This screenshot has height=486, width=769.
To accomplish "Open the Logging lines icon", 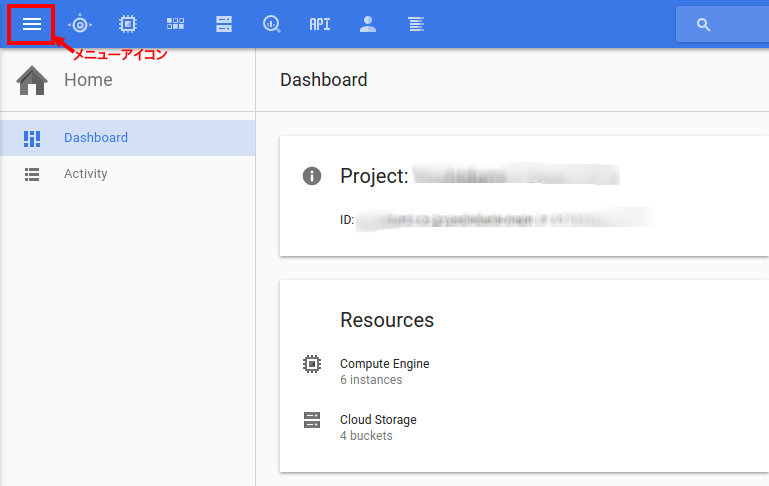I will click(x=416, y=24).
